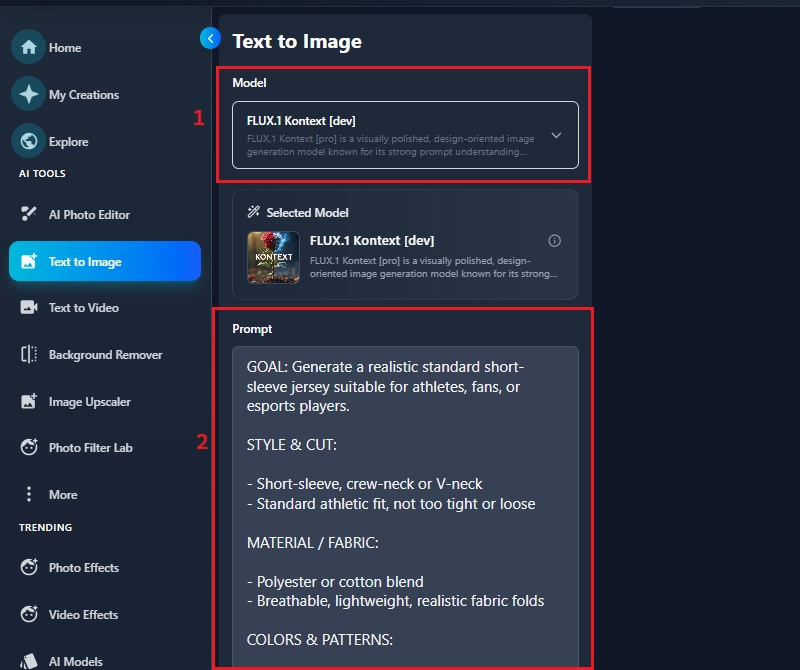This screenshot has height=670, width=800.
Task: Go to Home menu item
Action: click(x=65, y=47)
